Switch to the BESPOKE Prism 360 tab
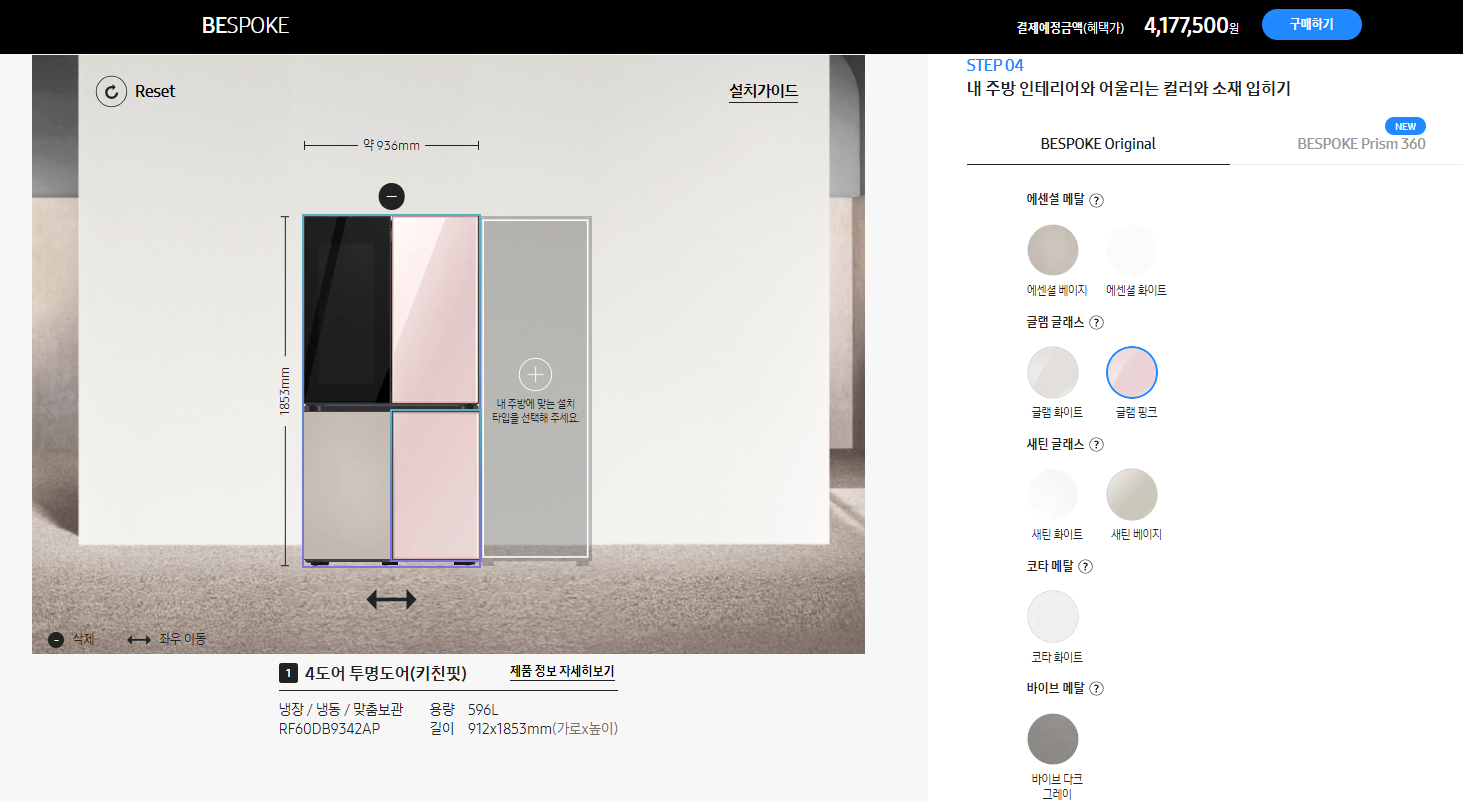The width and height of the screenshot is (1463, 802). [x=1361, y=144]
